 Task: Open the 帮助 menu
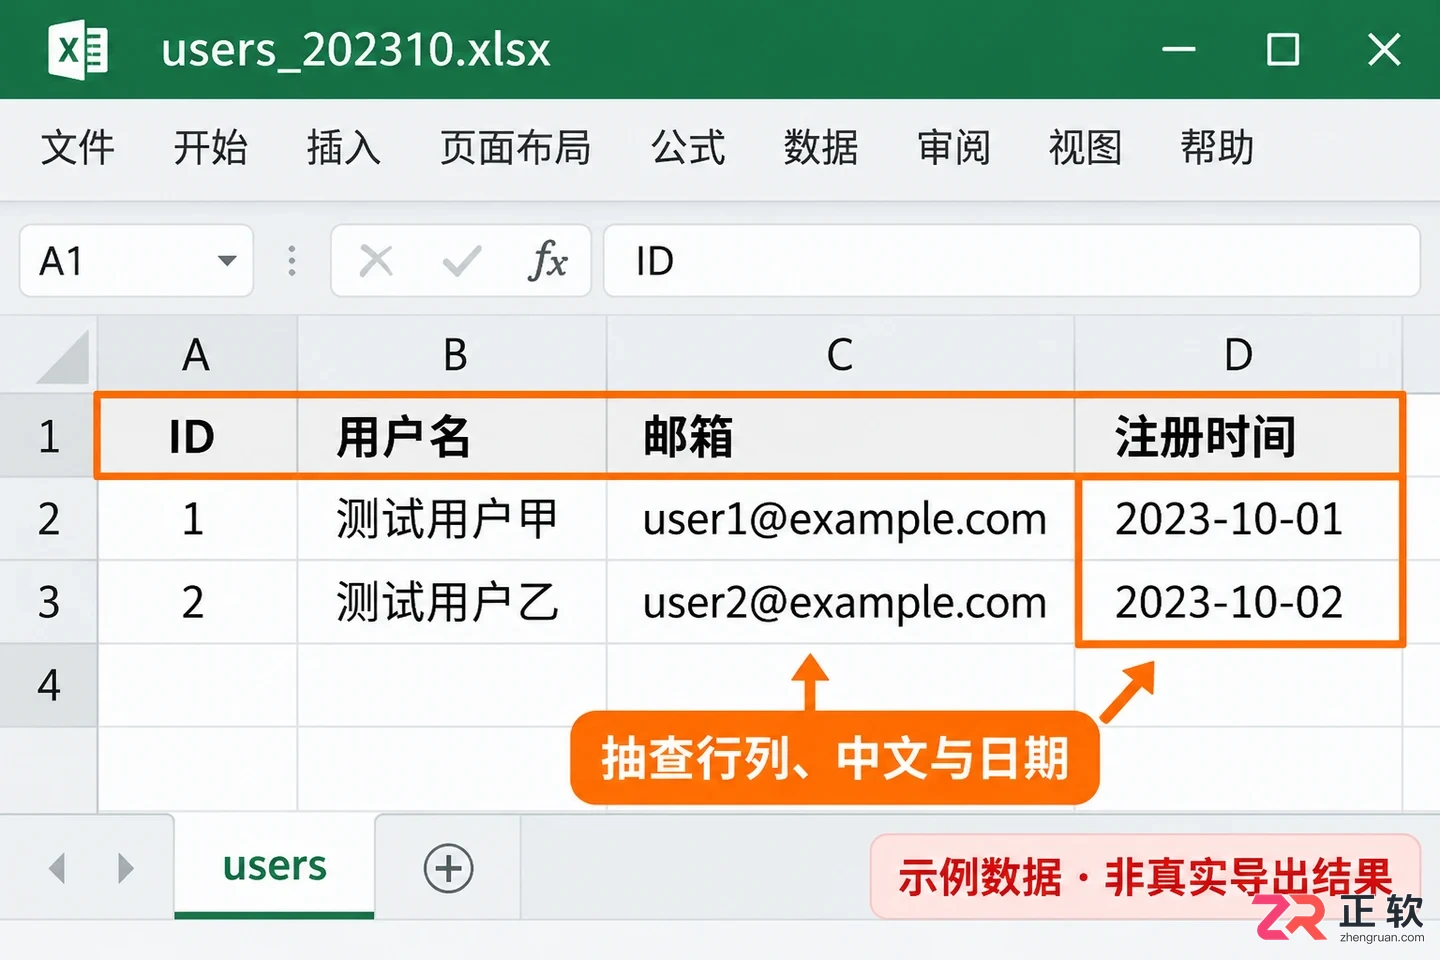click(1217, 148)
